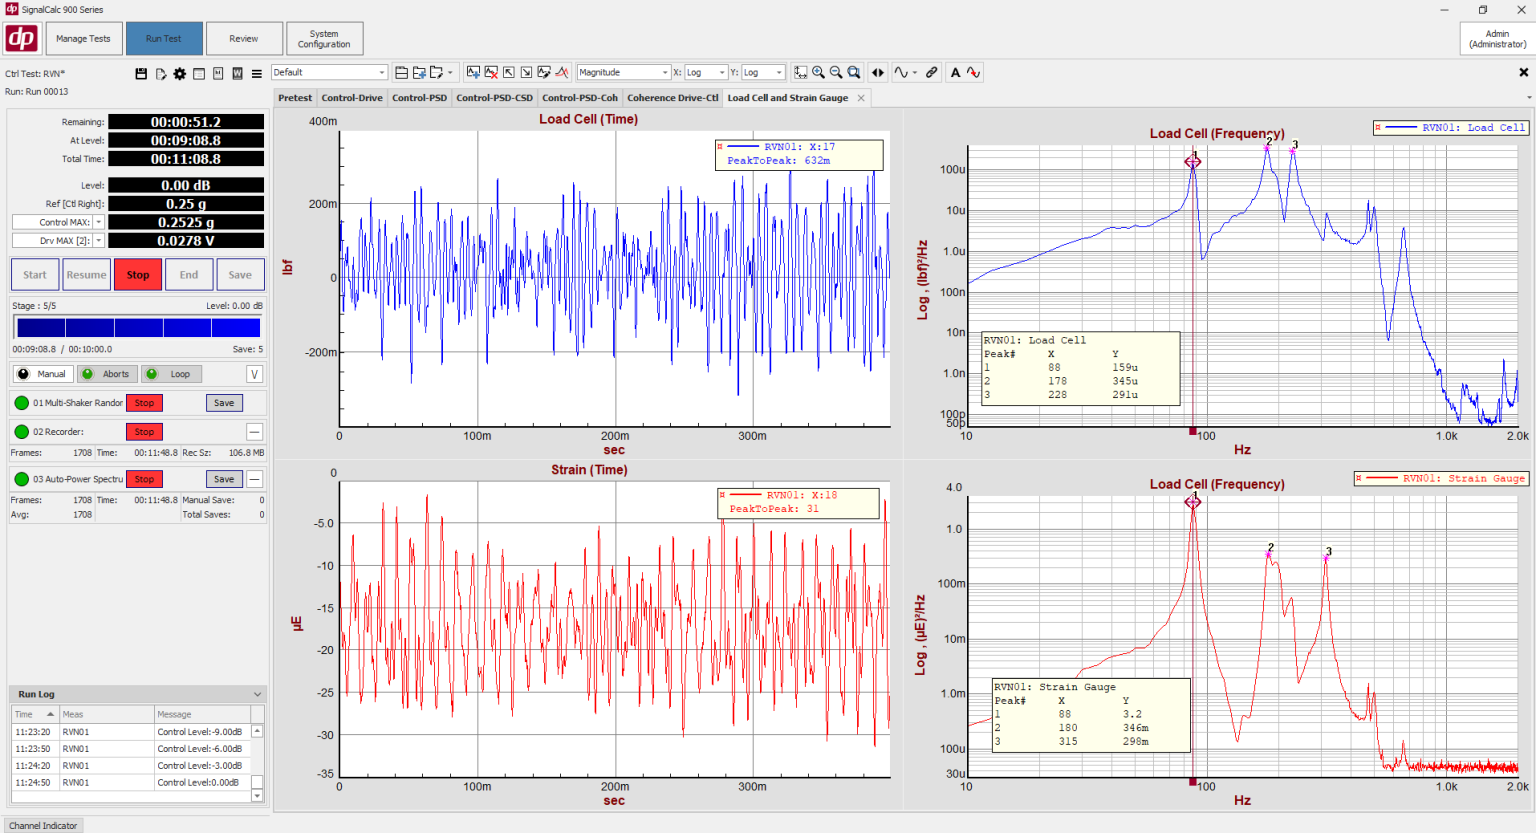Click the Manage Tests button
Image resolution: width=1536 pixels, height=833 pixels.
tap(83, 39)
